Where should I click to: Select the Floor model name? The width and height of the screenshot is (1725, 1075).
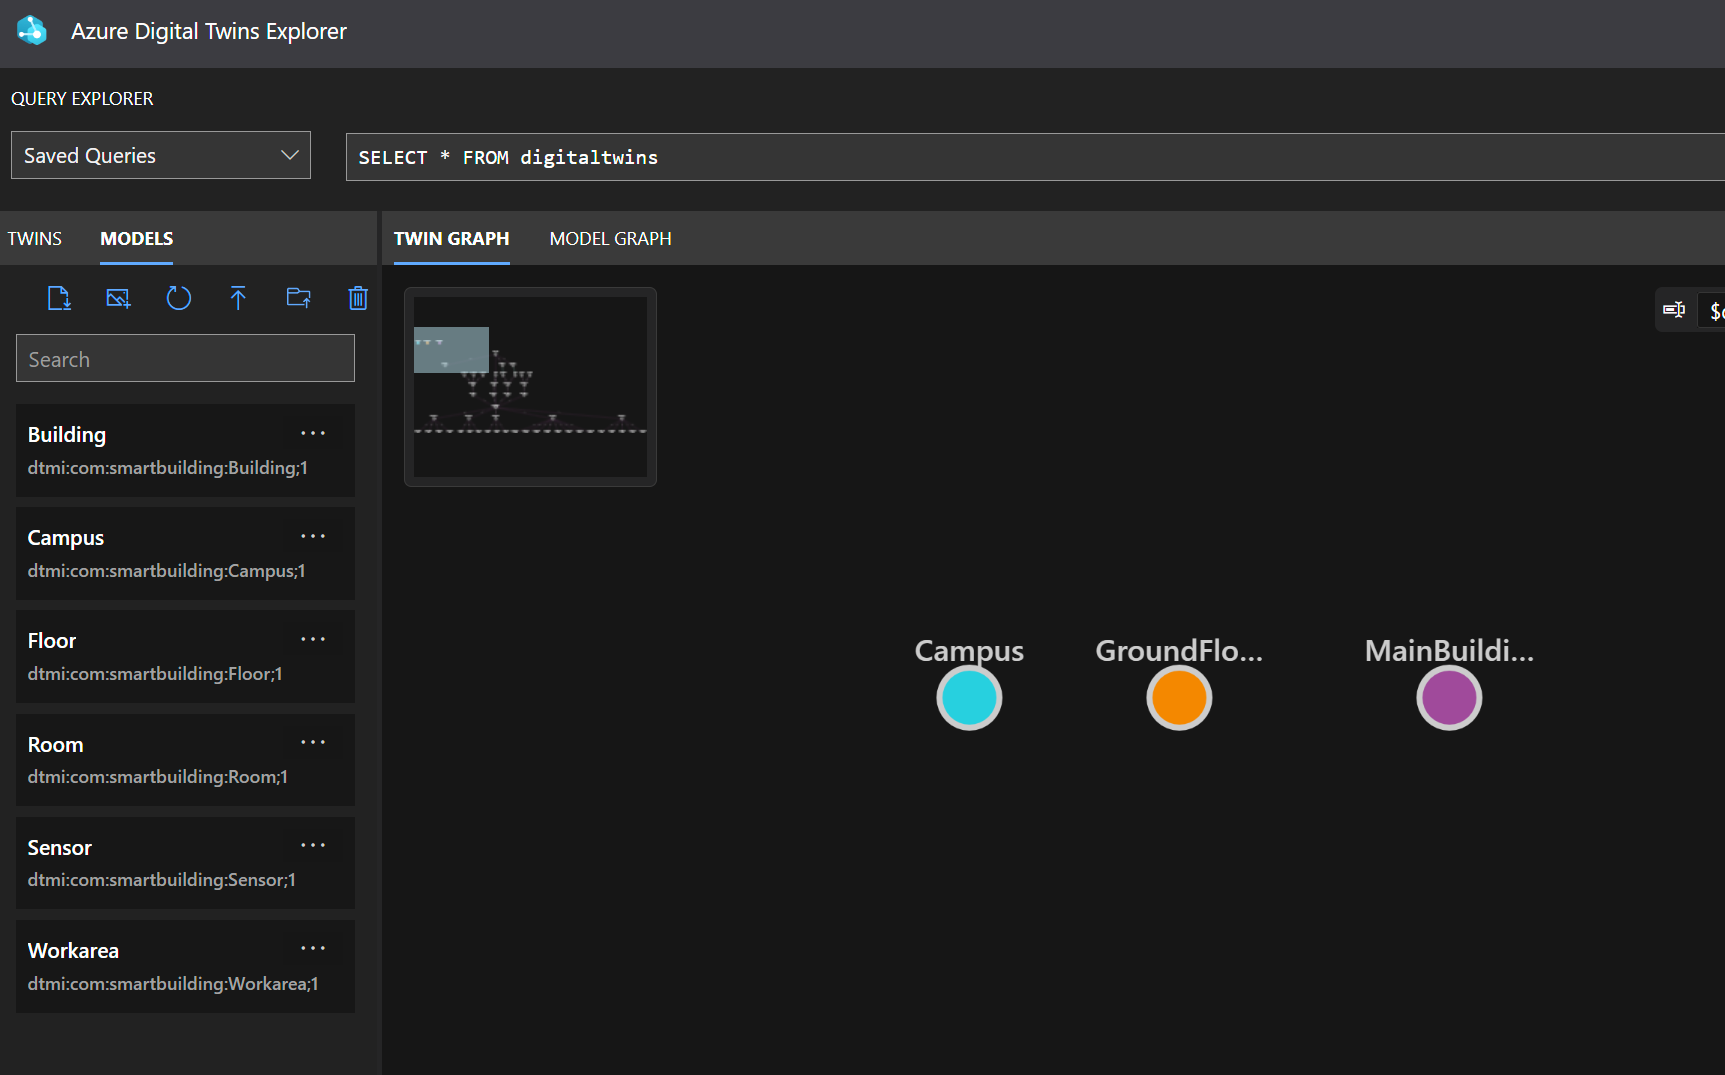click(52, 641)
